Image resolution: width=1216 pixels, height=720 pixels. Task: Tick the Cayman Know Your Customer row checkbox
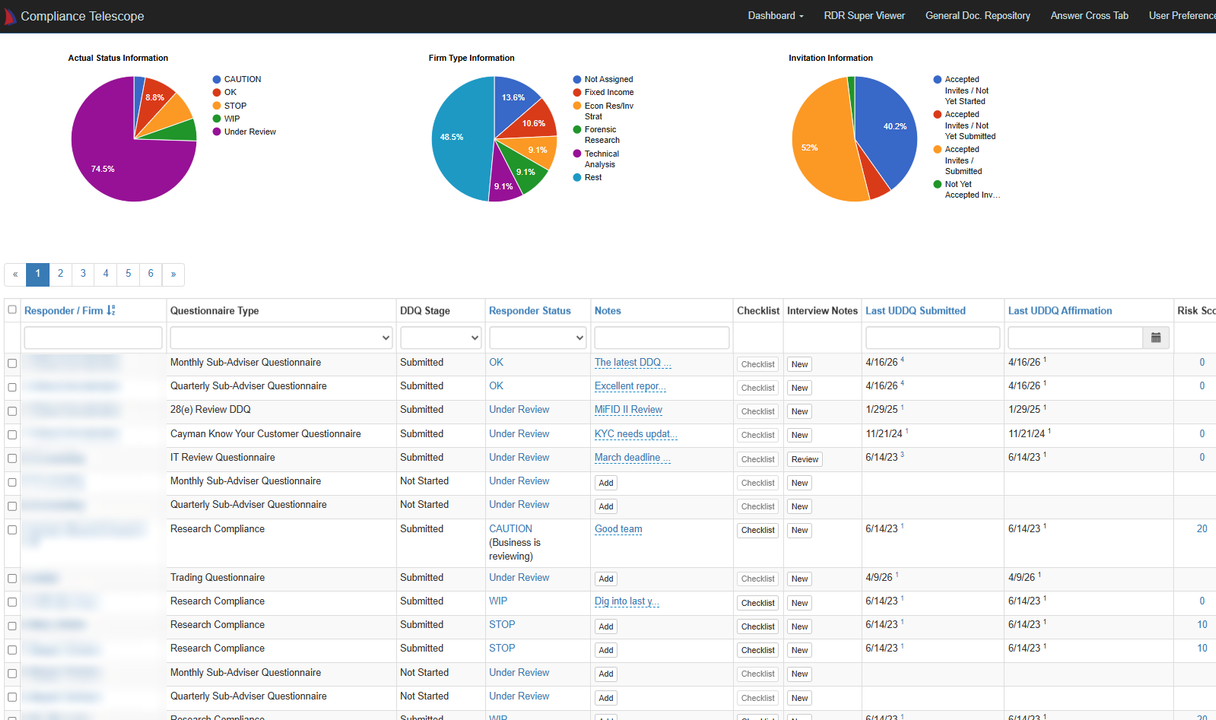click(x=12, y=435)
